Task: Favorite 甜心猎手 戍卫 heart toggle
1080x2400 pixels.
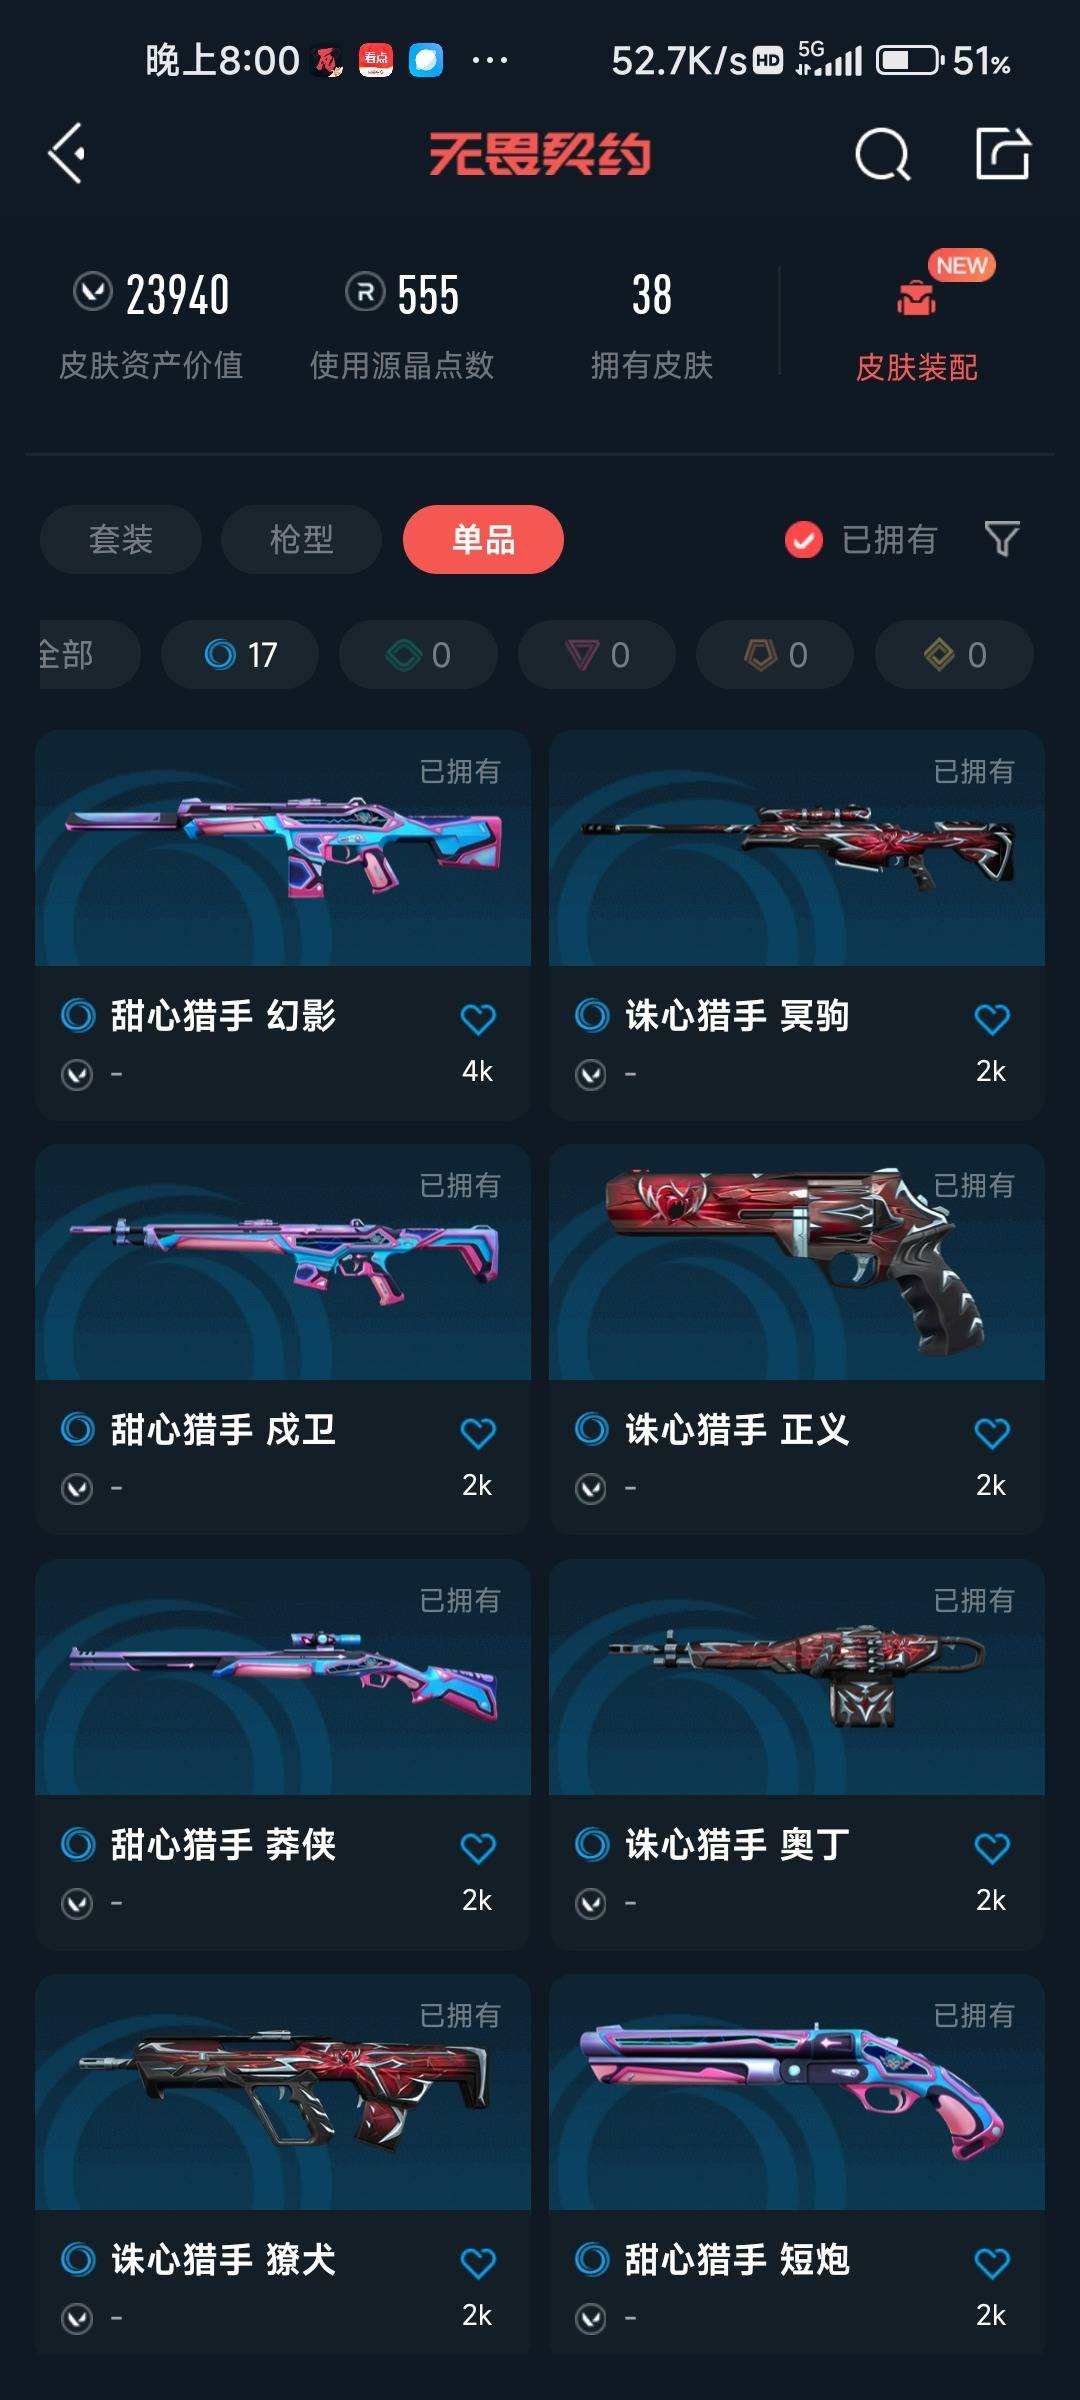Action: (x=478, y=1433)
